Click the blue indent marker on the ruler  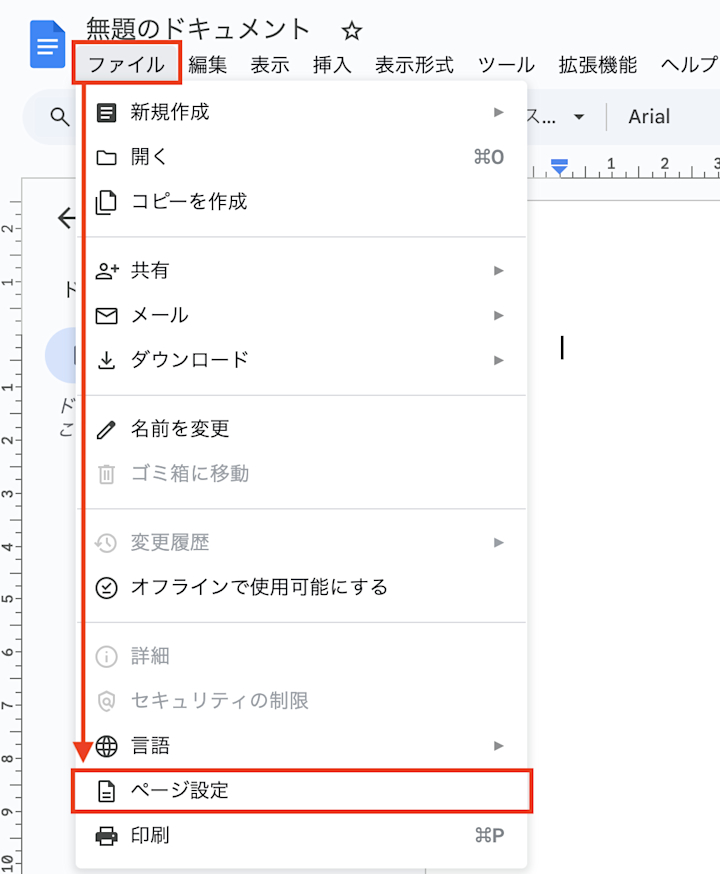pyautogui.click(x=561, y=167)
